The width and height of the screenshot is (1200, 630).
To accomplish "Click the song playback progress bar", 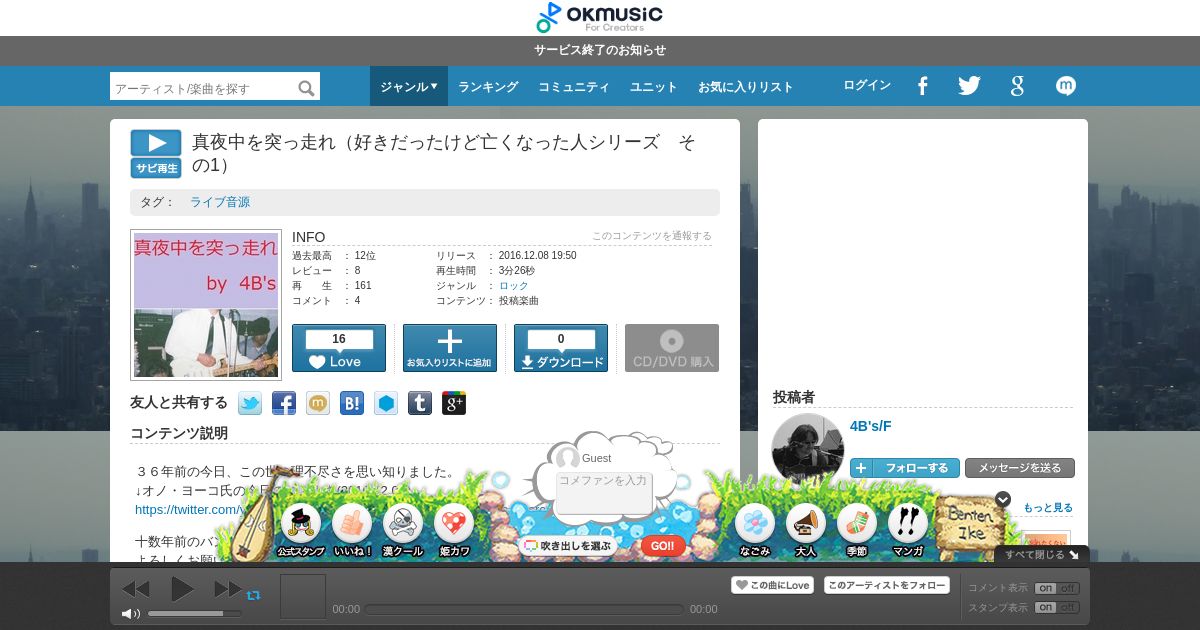I will tap(525, 609).
